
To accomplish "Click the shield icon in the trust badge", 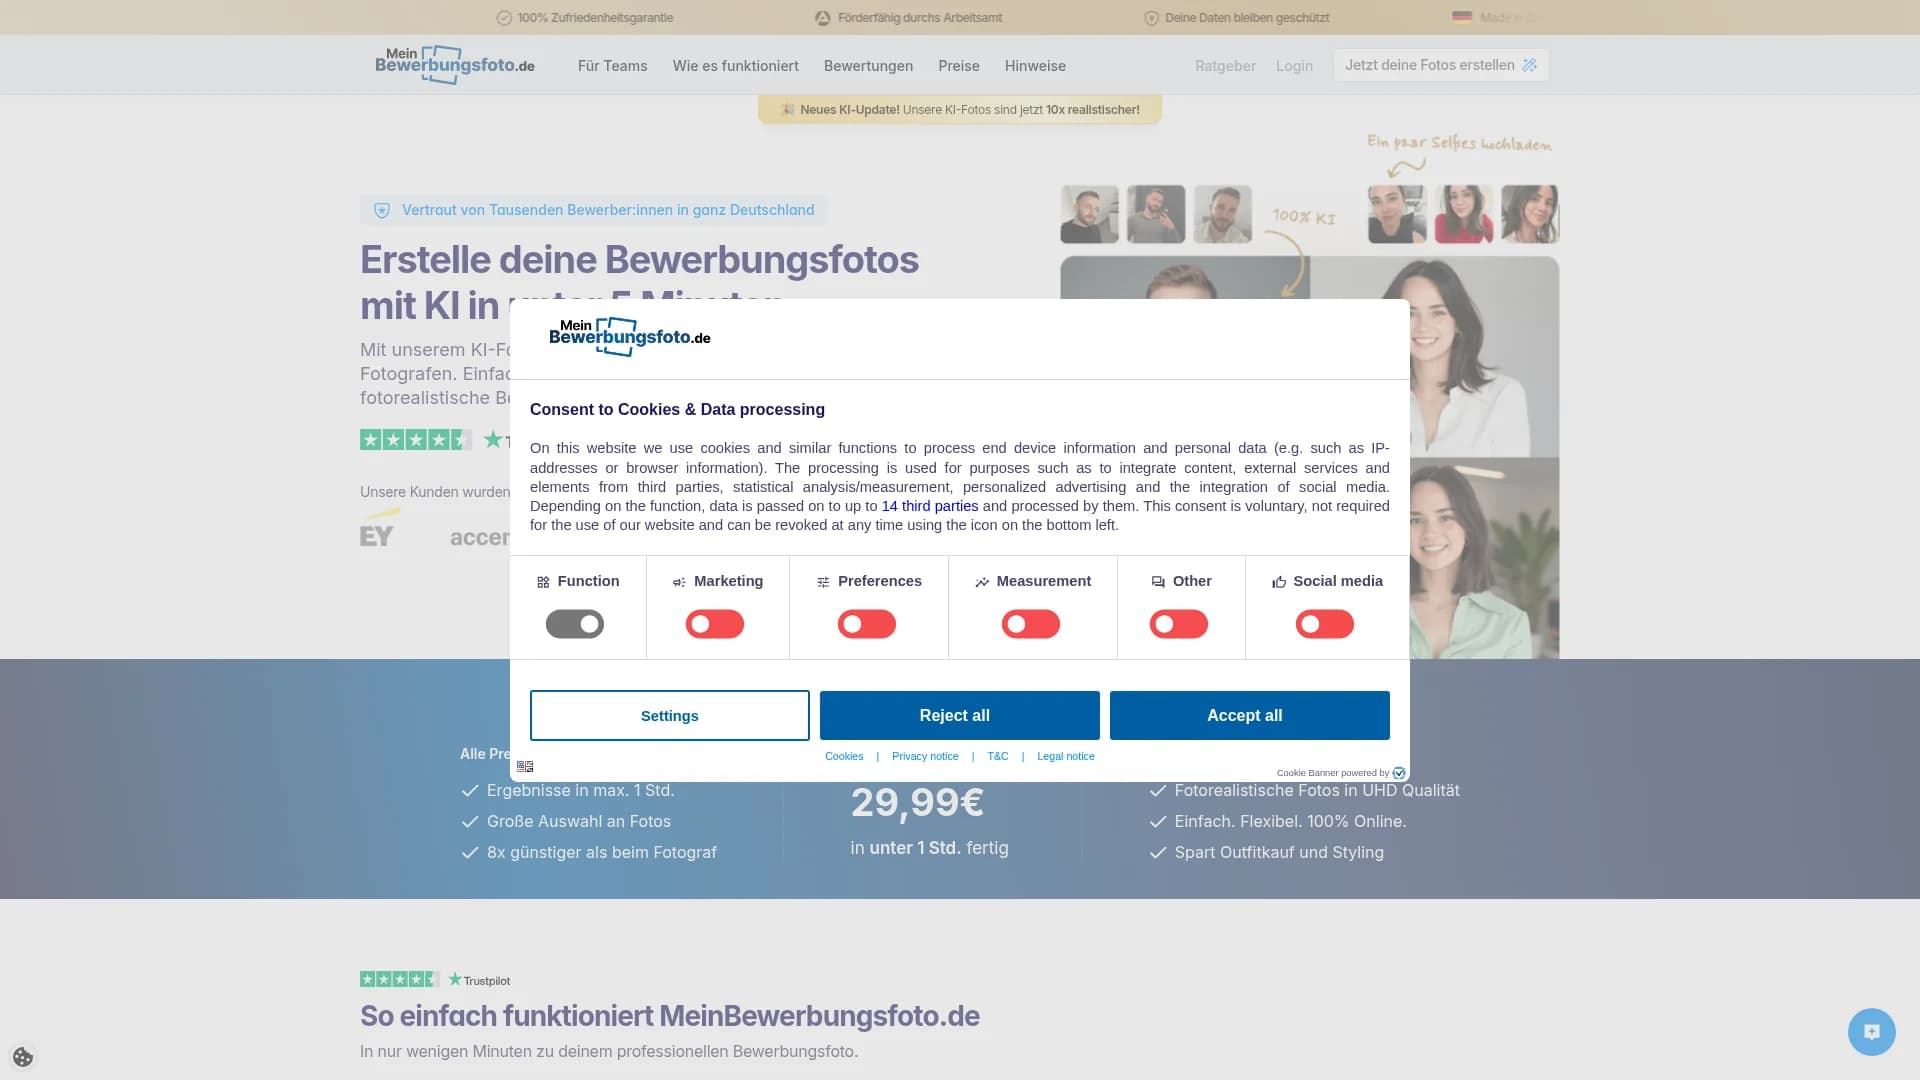I will [381, 210].
